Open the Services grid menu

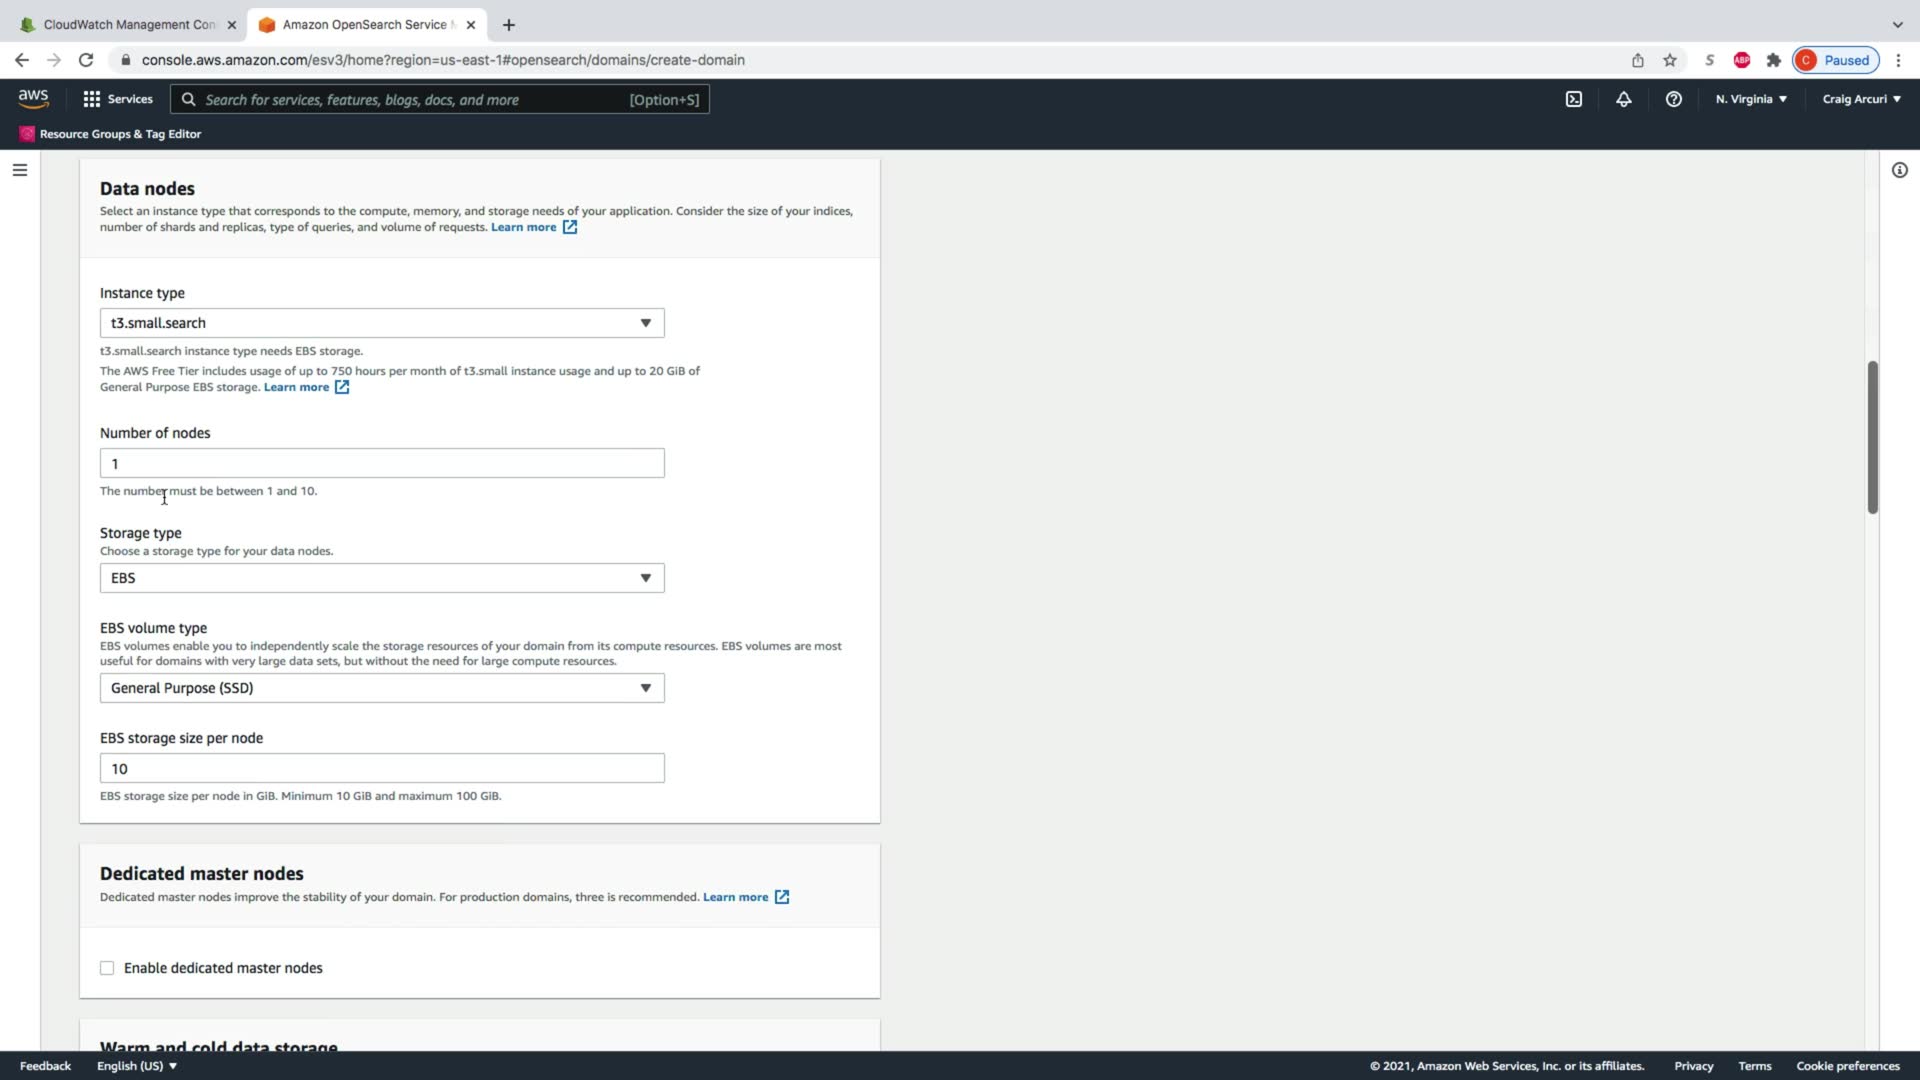pos(118,99)
